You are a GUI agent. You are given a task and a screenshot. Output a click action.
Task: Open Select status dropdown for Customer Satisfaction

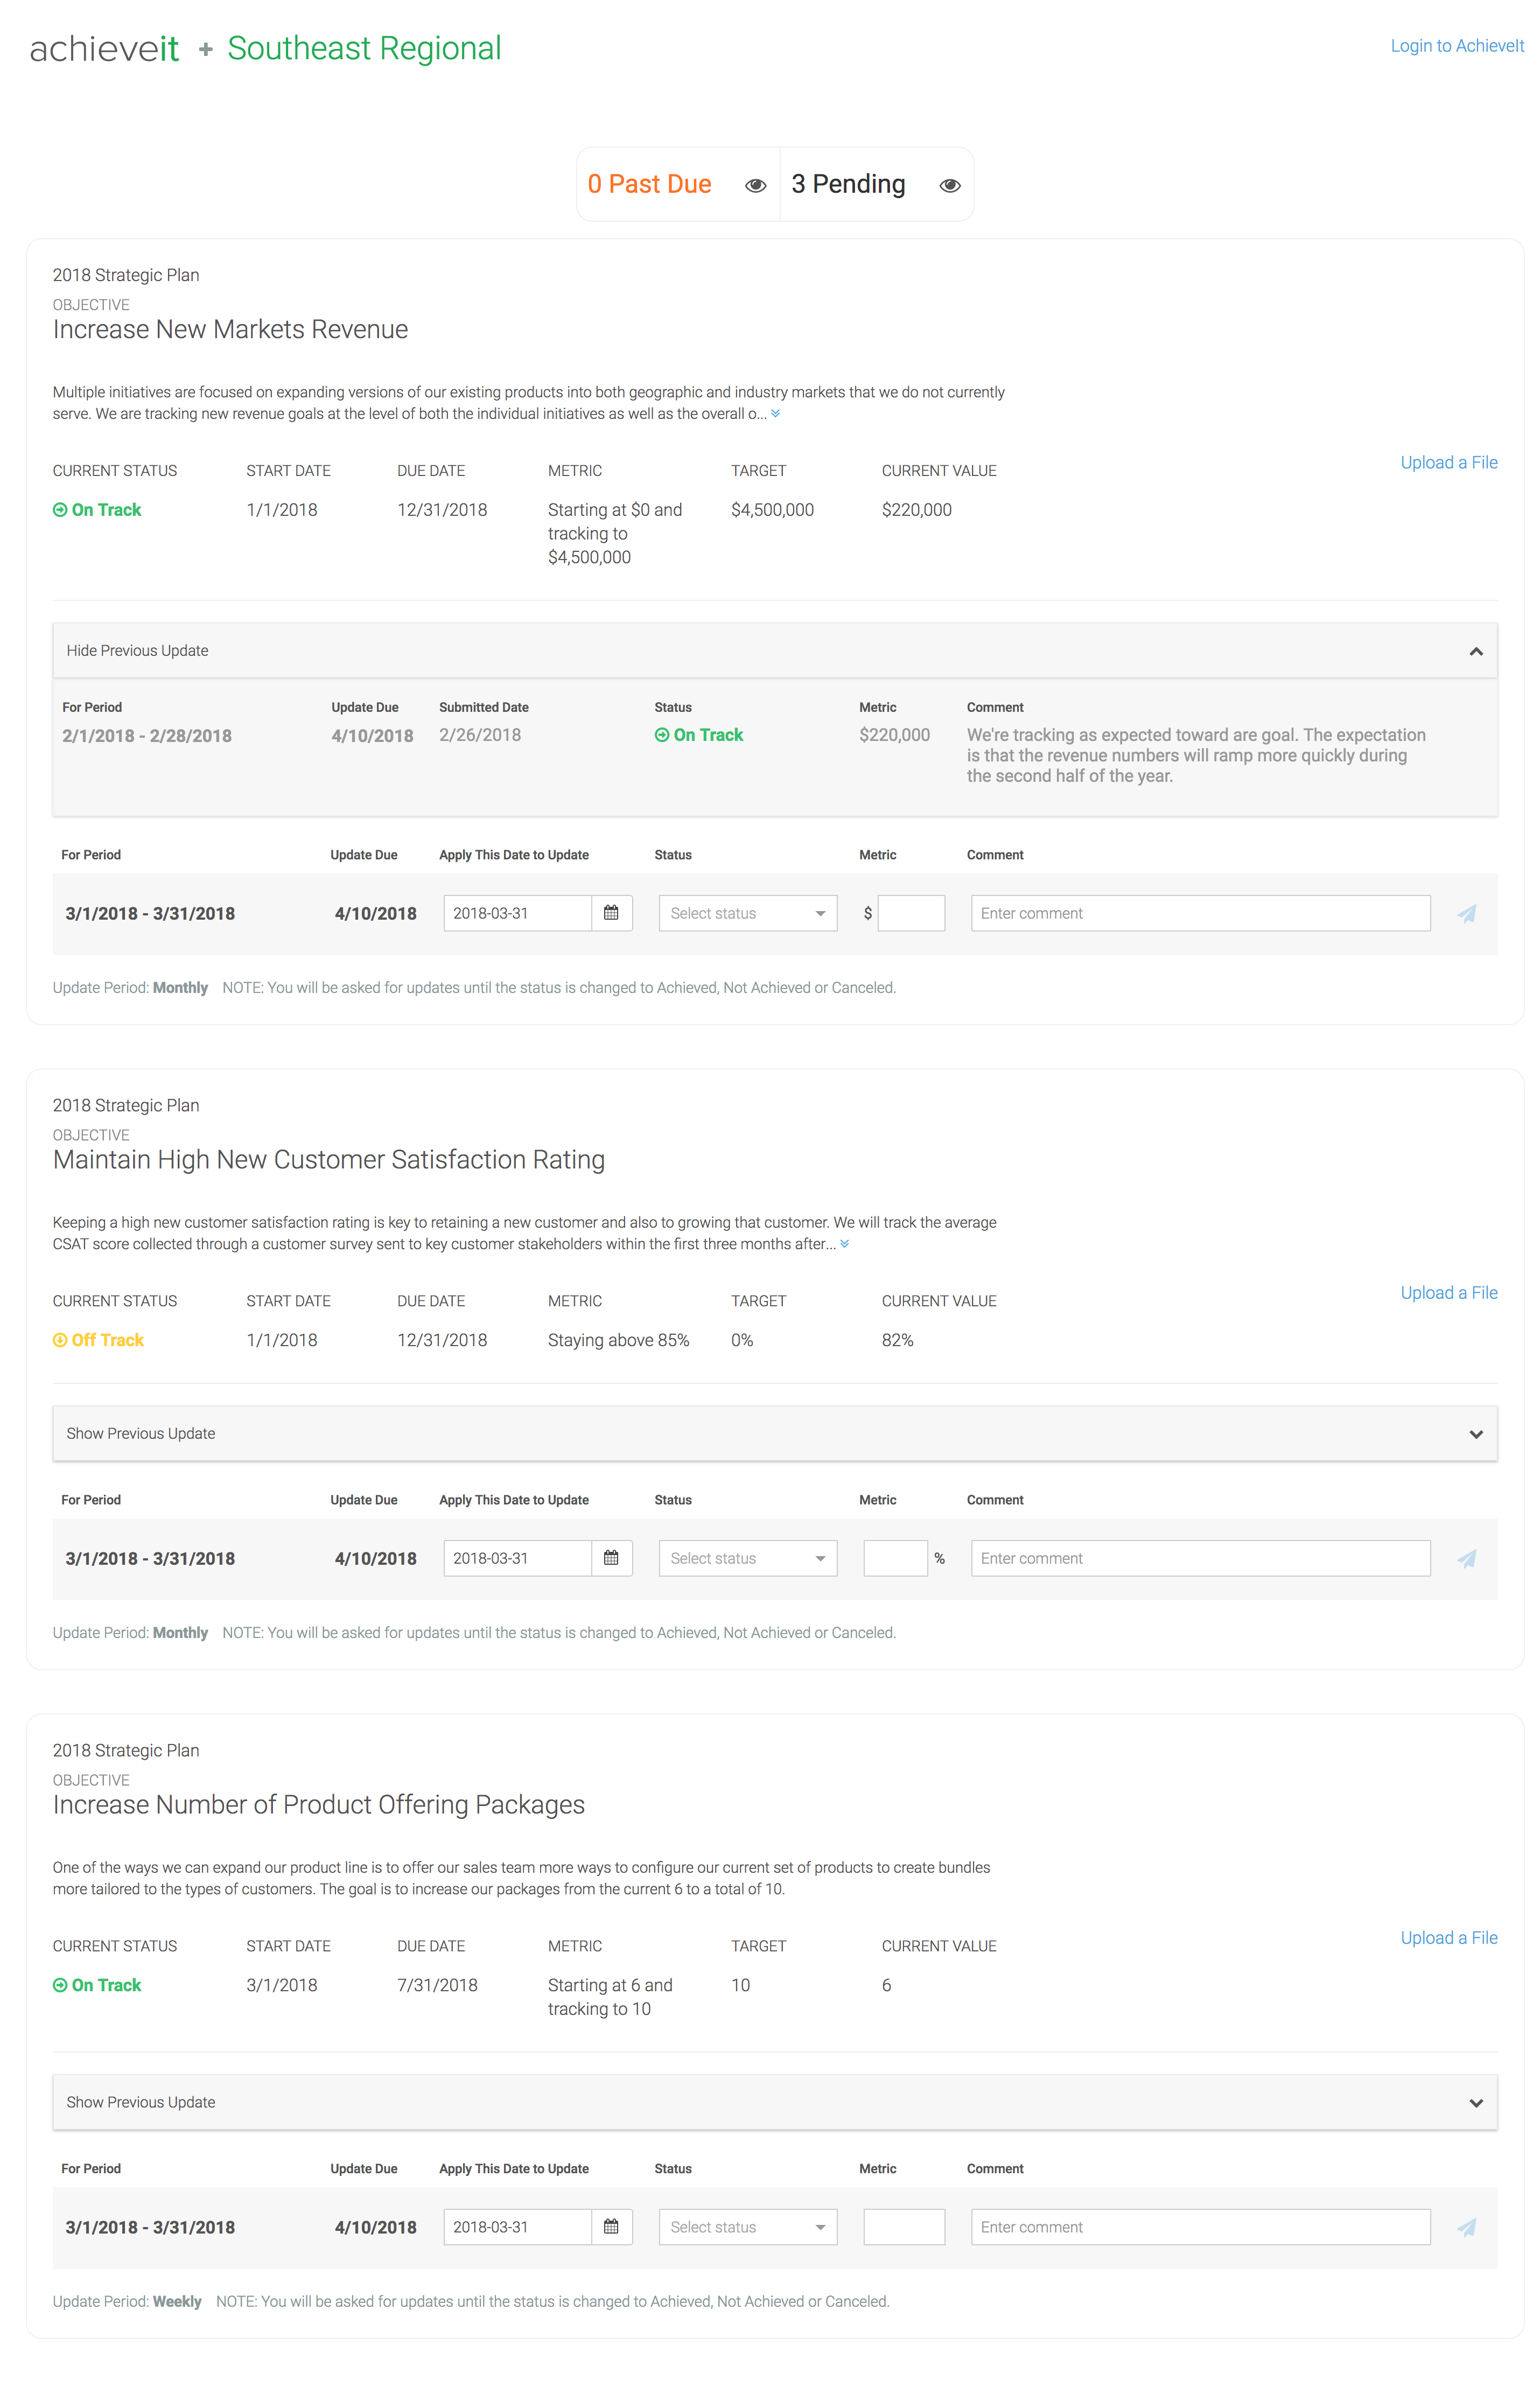tap(748, 1558)
